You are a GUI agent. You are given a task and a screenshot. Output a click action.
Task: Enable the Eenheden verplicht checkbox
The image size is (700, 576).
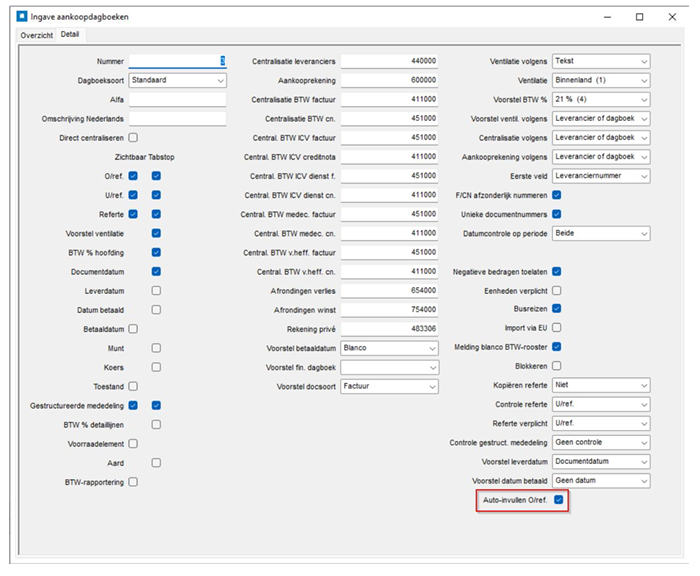tap(557, 291)
